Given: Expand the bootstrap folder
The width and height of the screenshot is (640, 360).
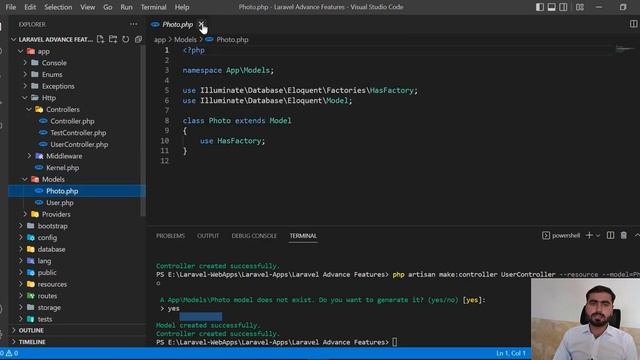Looking at the screenshot, I should (x=77, y=226).
